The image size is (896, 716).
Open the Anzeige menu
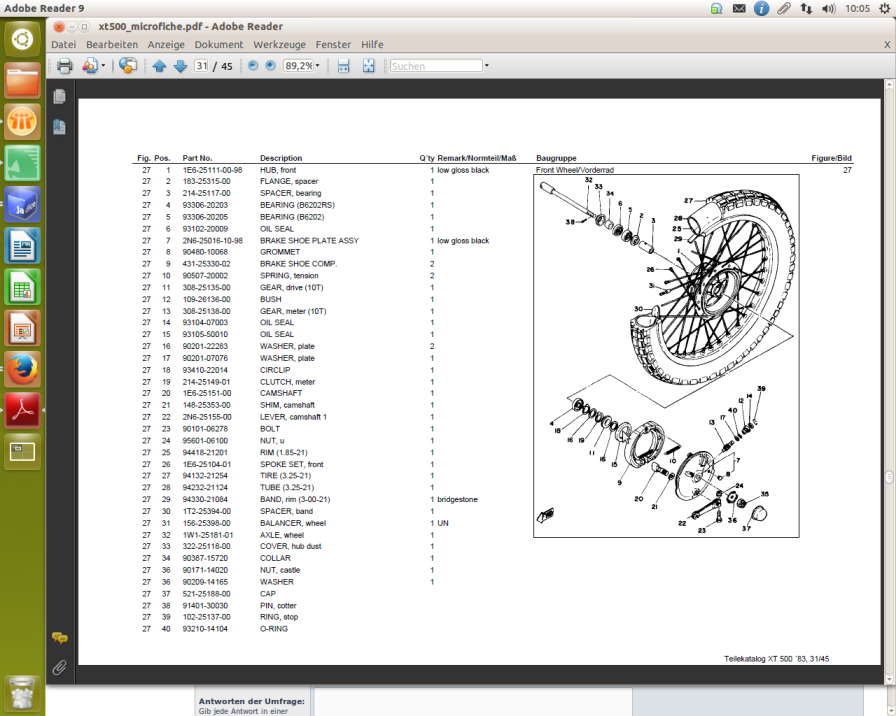[166, 45]
